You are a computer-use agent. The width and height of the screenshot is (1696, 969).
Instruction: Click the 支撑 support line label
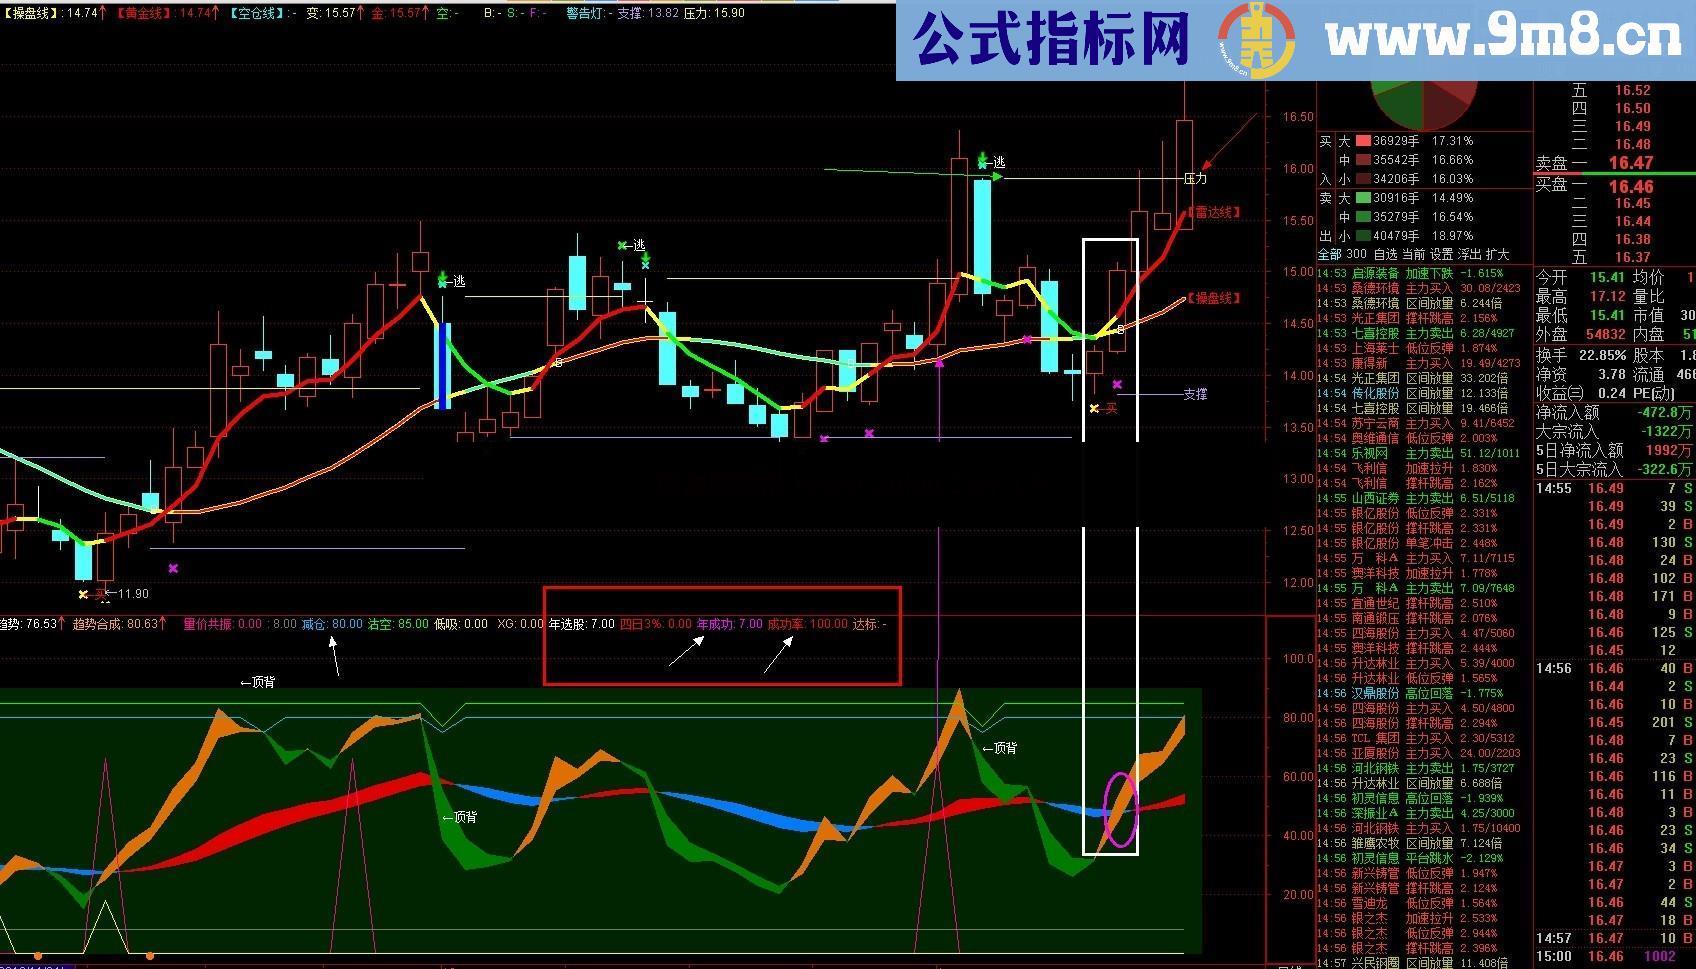(x=1195, y=394)
